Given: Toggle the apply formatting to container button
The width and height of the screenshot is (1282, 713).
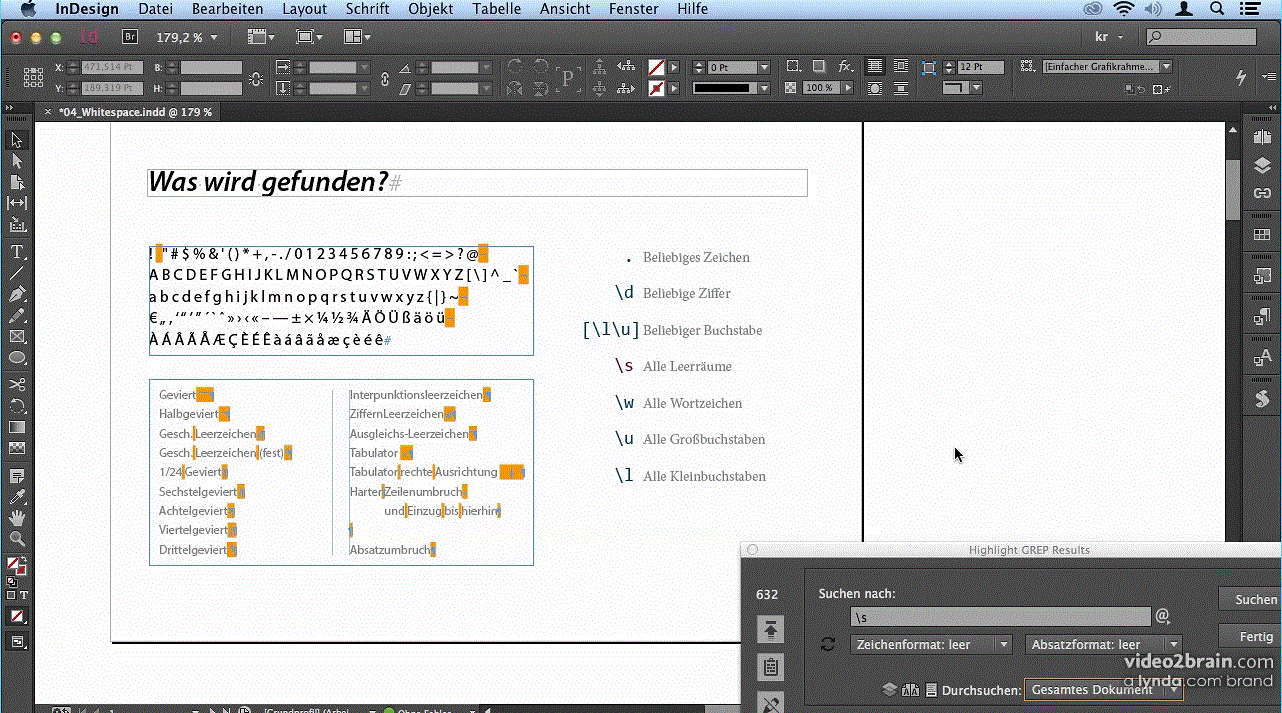Looking at the screenshot, I should (11, 595).
